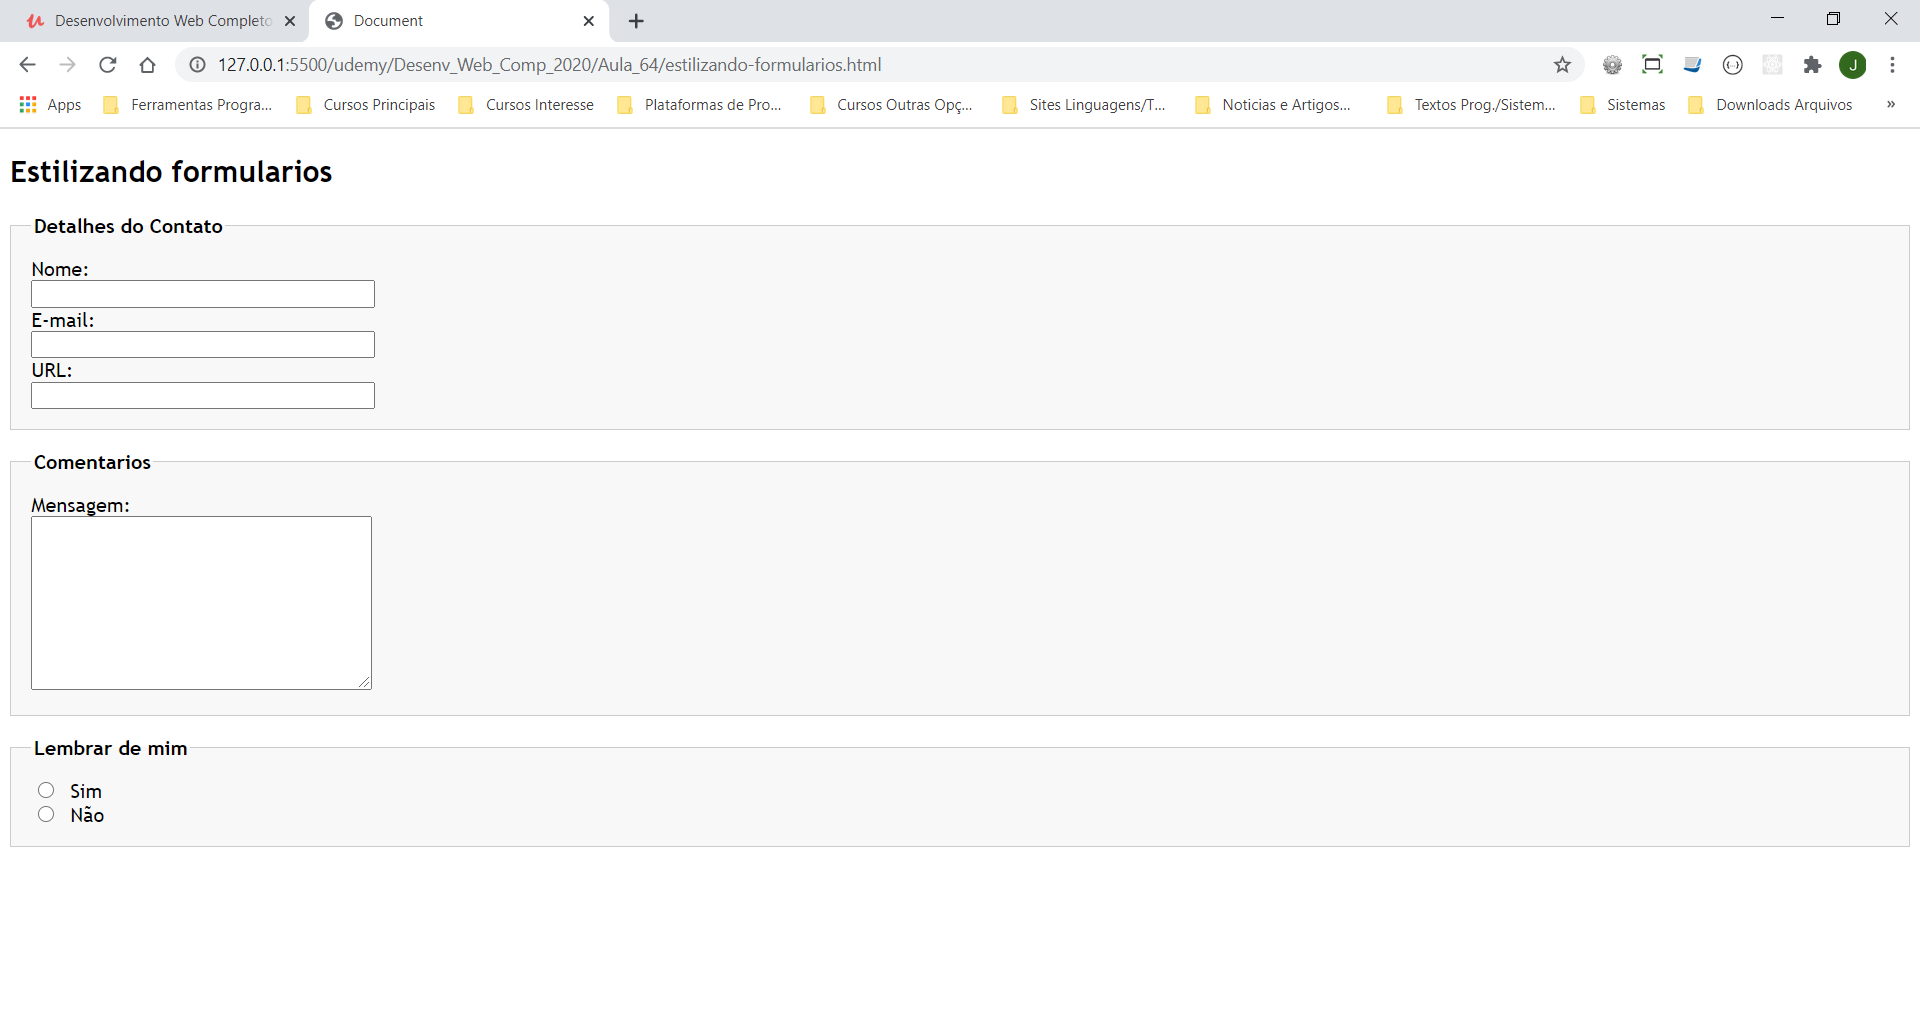This screenshot has width=1920, height=1030.
Task: Open the Cursos Interesse bookmark folder
Action: 526,105
